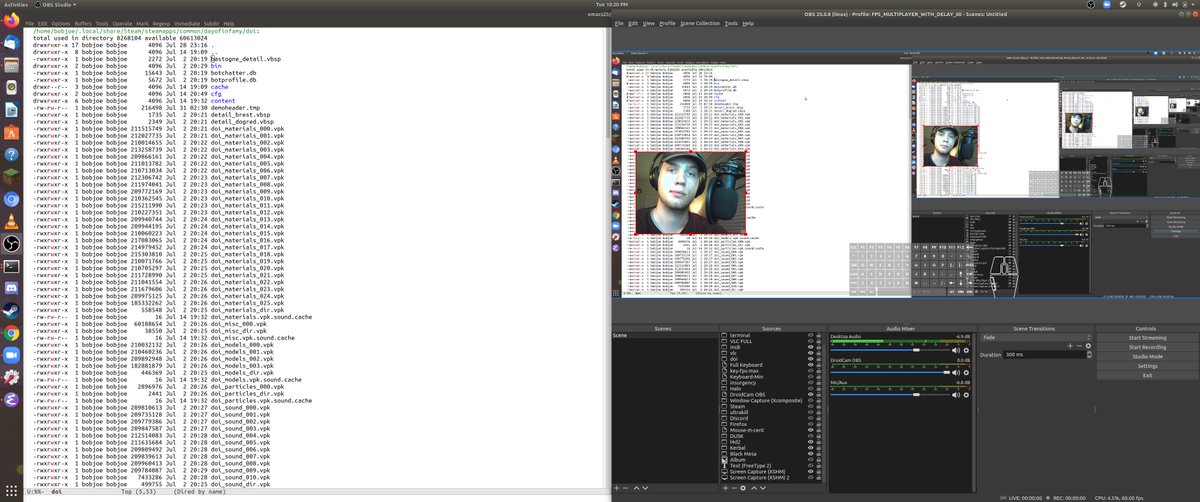
Task: Toggle visibility of DroidCam OBS source
Action: (x=811, y=395)
